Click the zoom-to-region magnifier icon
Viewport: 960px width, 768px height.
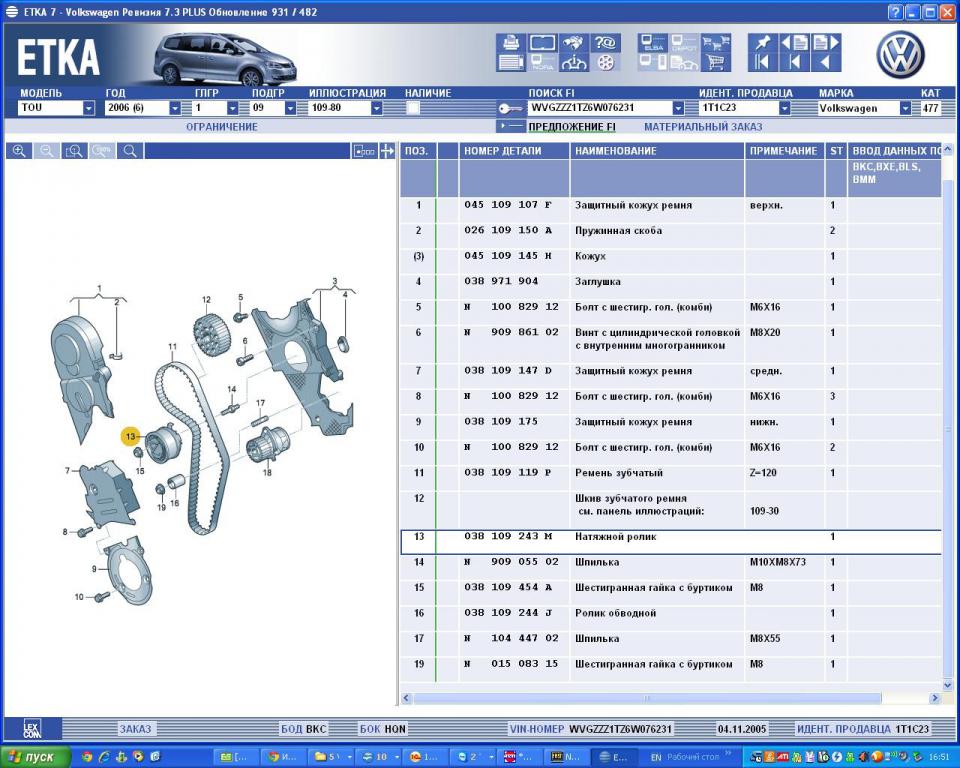coord(74,151)
